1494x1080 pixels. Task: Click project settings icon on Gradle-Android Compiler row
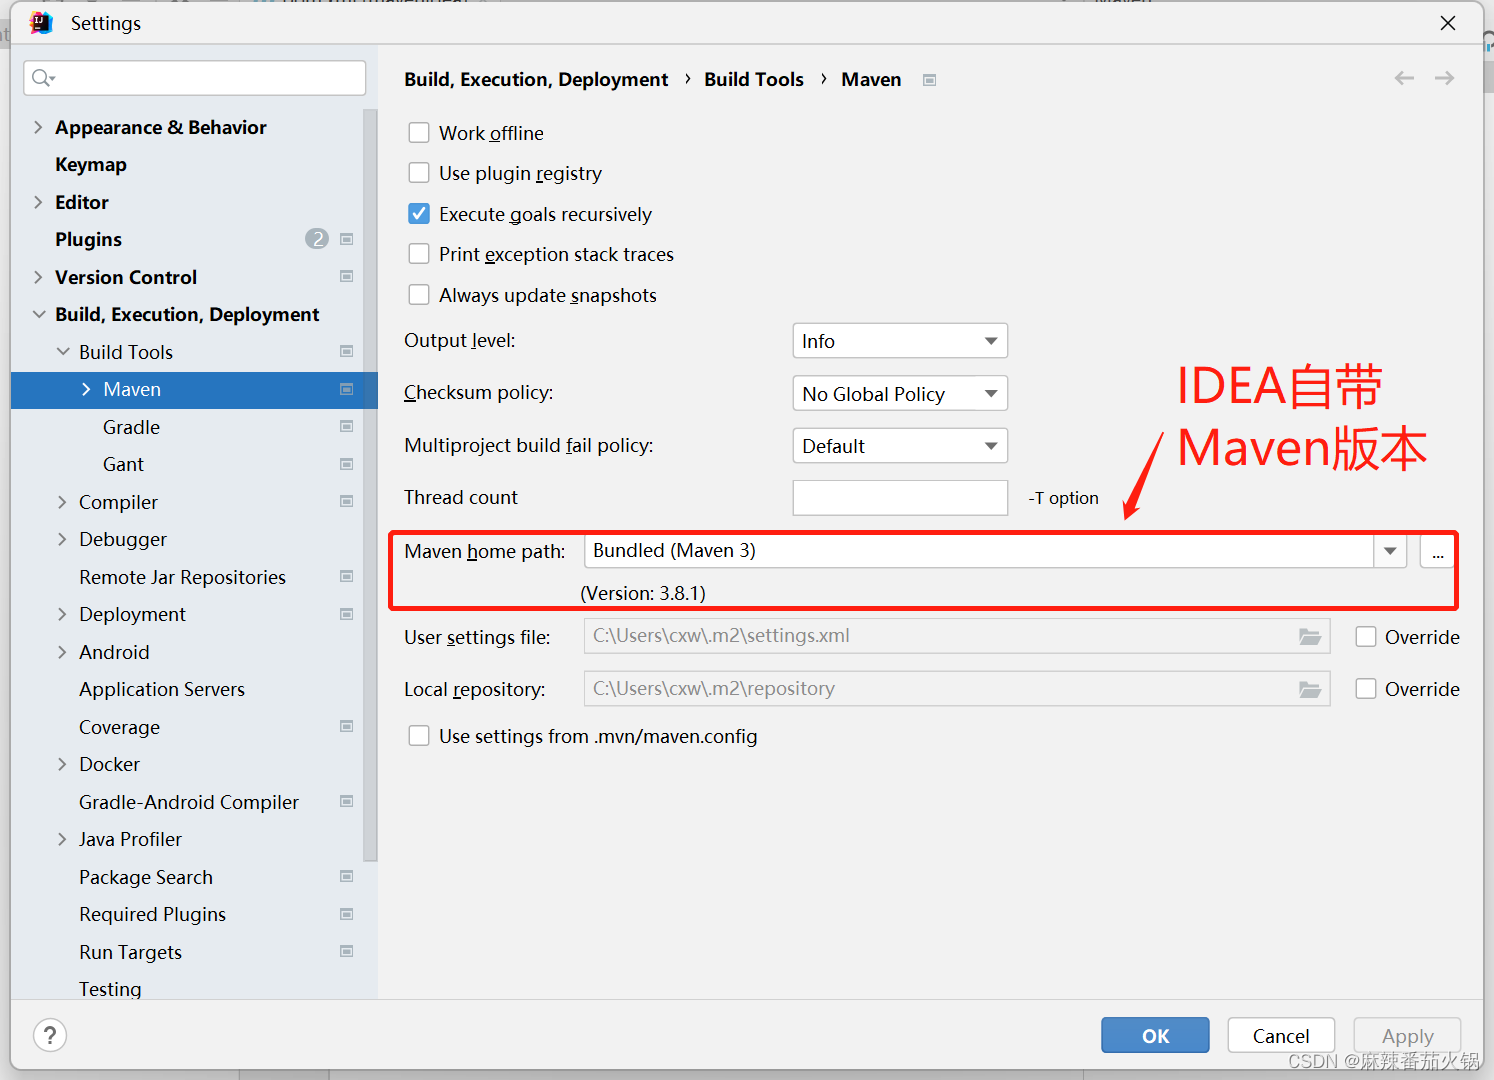click(347, 801)
